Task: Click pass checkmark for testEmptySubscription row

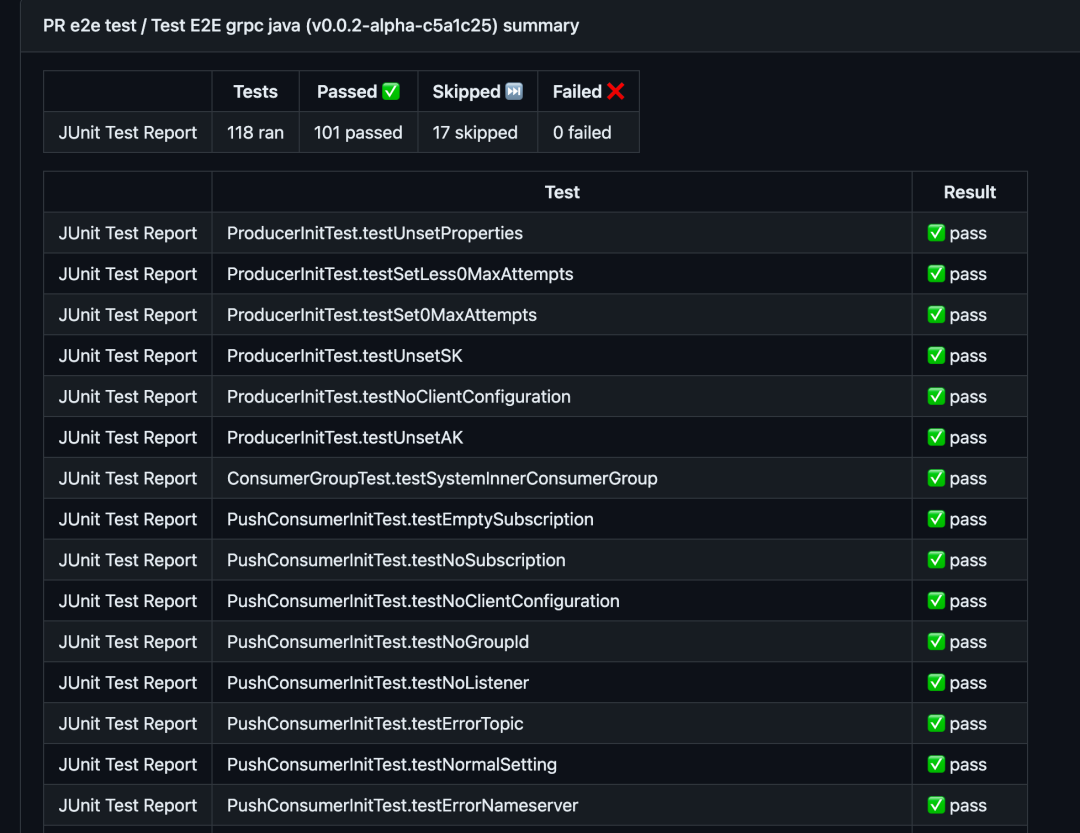Action: pos(936,519)
